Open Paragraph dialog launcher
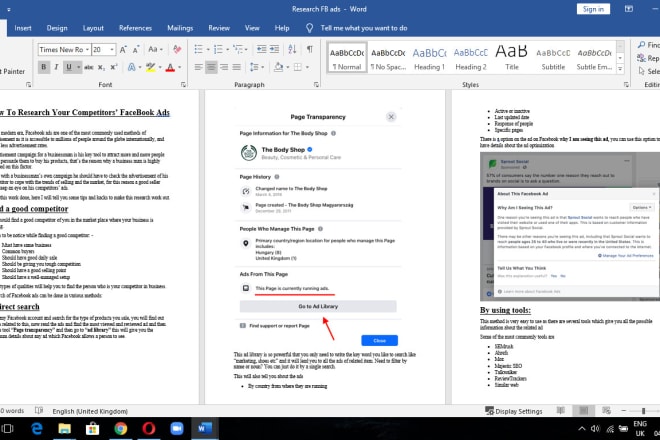 pos(316,85)
